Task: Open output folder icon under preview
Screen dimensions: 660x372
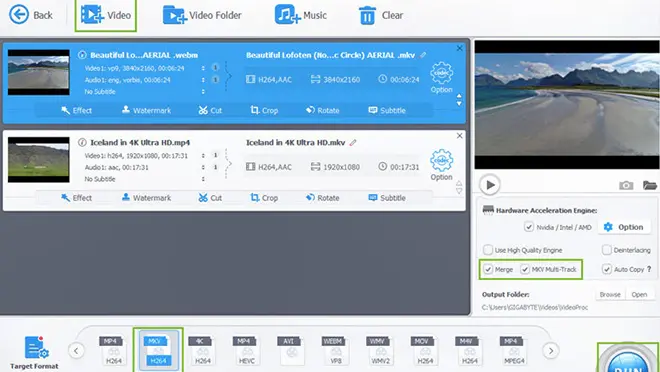Action: point(650,185)
